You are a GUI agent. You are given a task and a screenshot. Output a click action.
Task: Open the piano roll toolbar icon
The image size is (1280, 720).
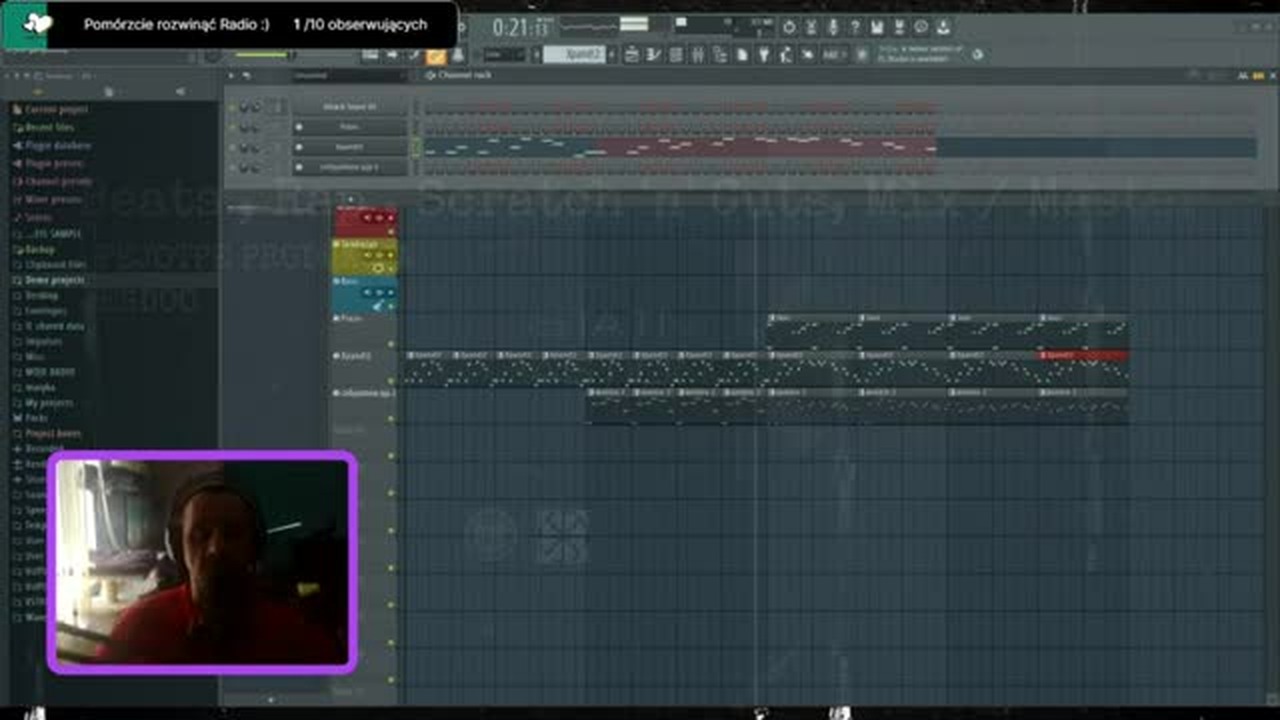[x=654, y=55]
